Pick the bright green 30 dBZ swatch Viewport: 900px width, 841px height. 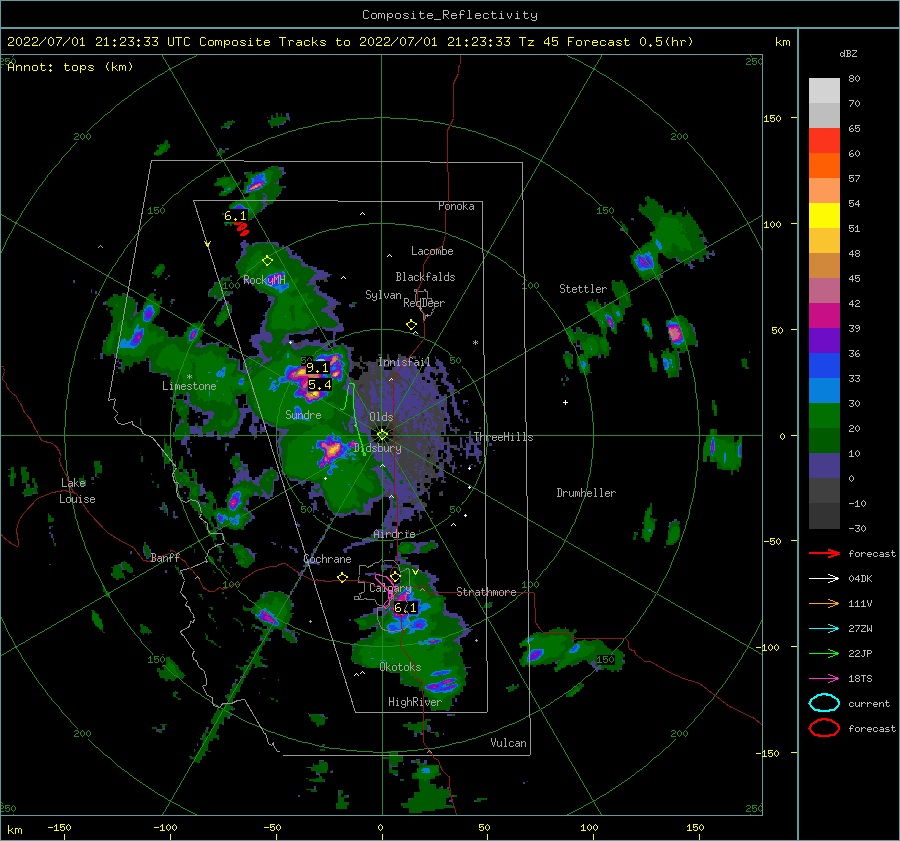pos(824,415)
